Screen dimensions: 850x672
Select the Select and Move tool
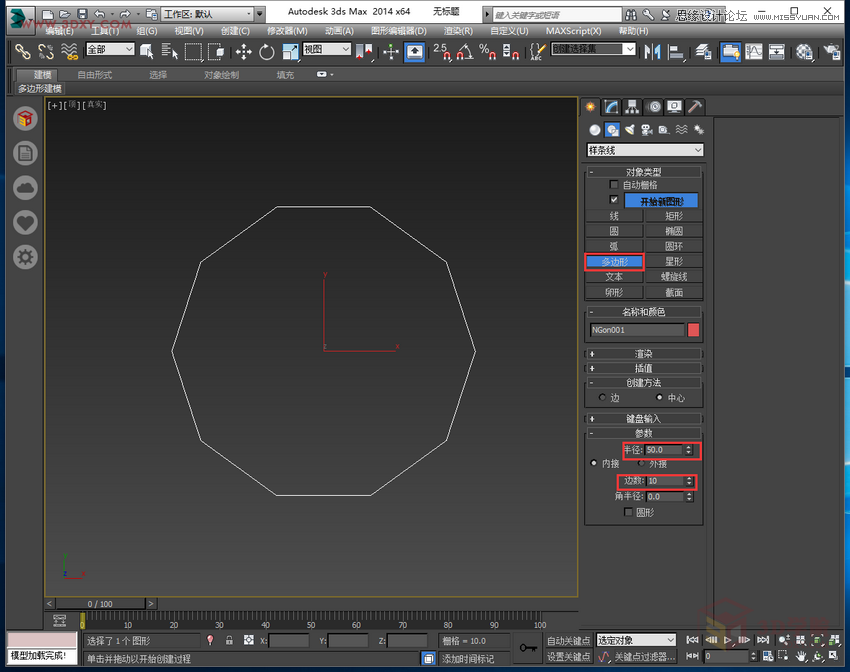245,50
